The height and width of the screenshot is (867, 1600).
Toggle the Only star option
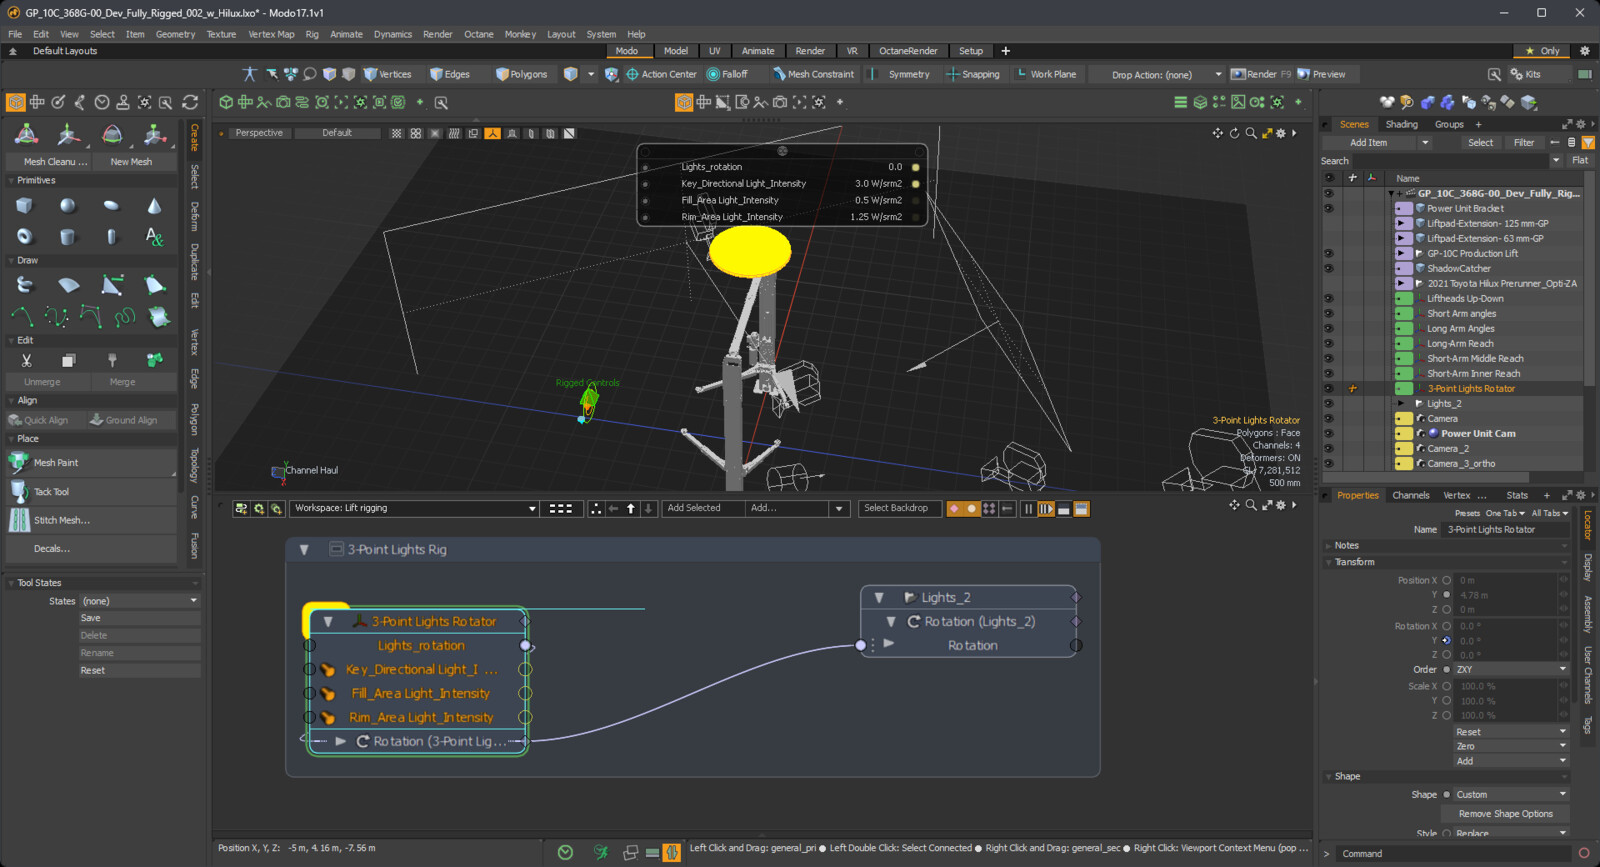pos(1542,51)
